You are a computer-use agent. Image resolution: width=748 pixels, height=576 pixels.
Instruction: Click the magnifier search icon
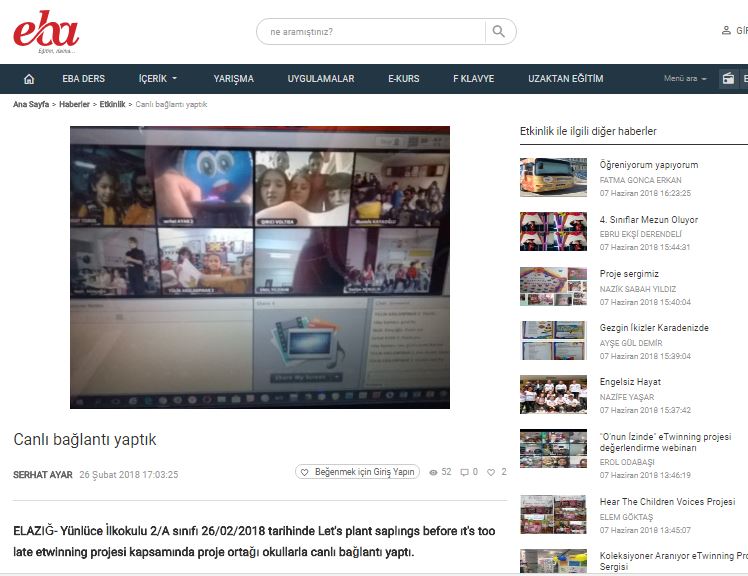pyautogui.click(x=499, y=31)
